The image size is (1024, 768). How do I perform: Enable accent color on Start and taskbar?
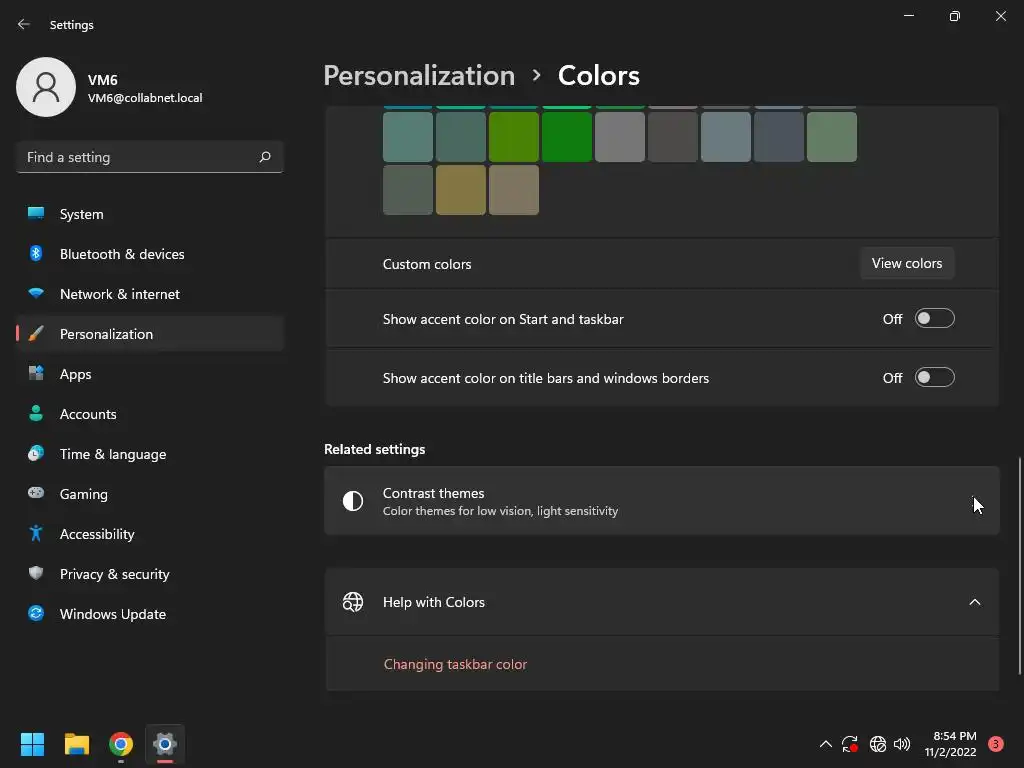point(934,319)
